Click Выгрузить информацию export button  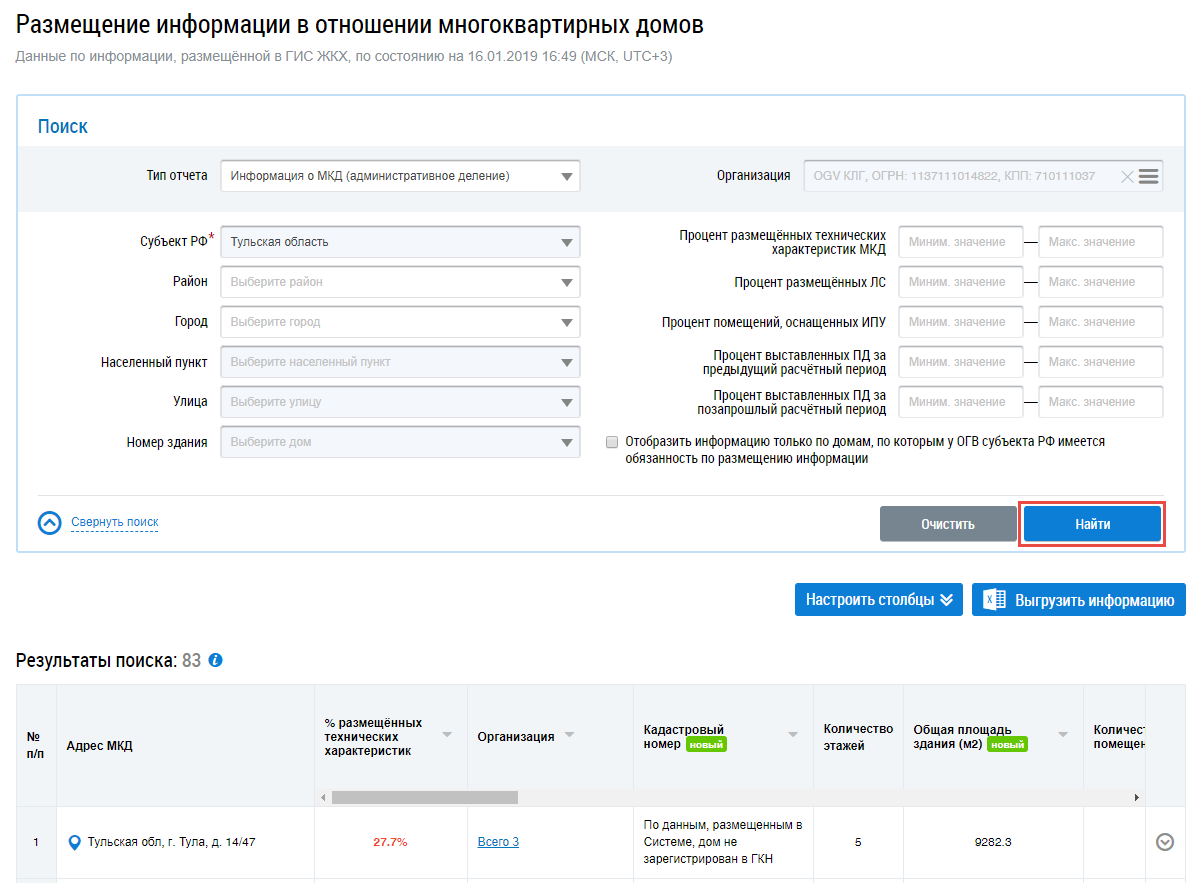tap(1078, 600)
